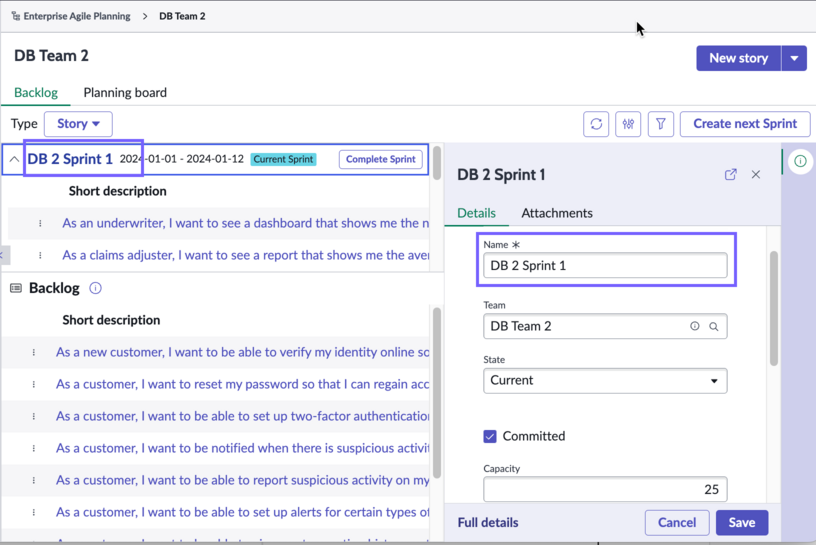Click the info icon on right sidebar
Viewport: 816px width, 545px height.
800,161
